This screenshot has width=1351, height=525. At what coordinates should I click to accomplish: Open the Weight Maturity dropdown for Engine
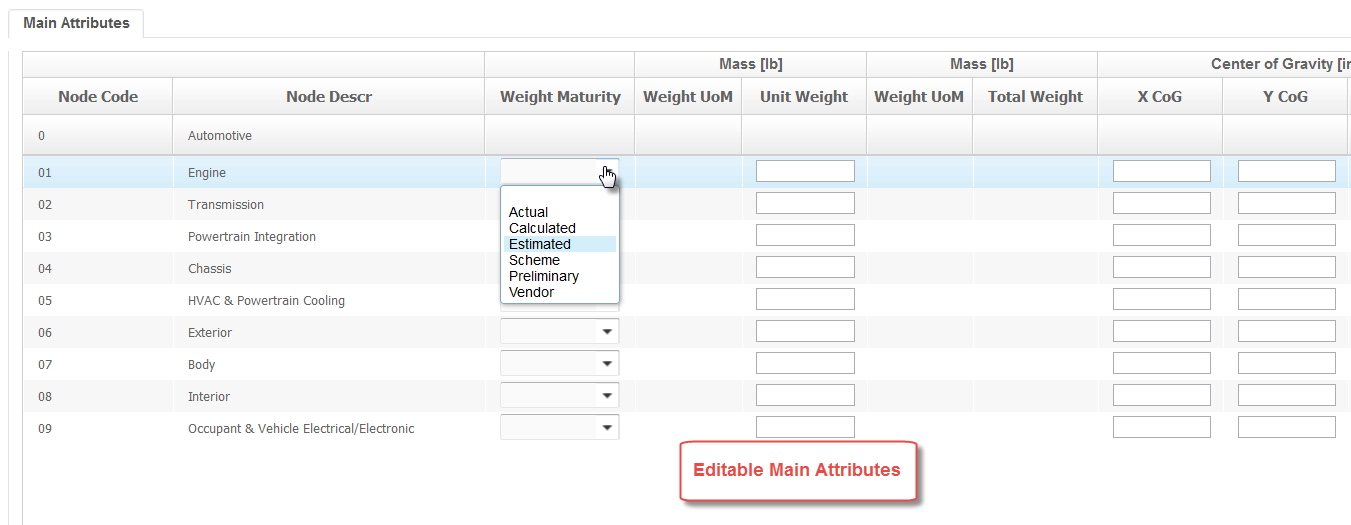coord(559,172)
